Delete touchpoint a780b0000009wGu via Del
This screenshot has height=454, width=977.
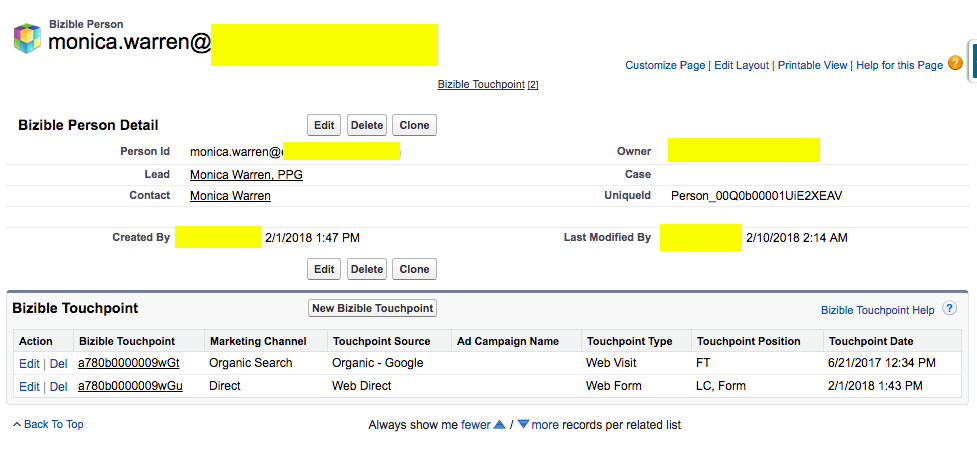tap(59, 387)
